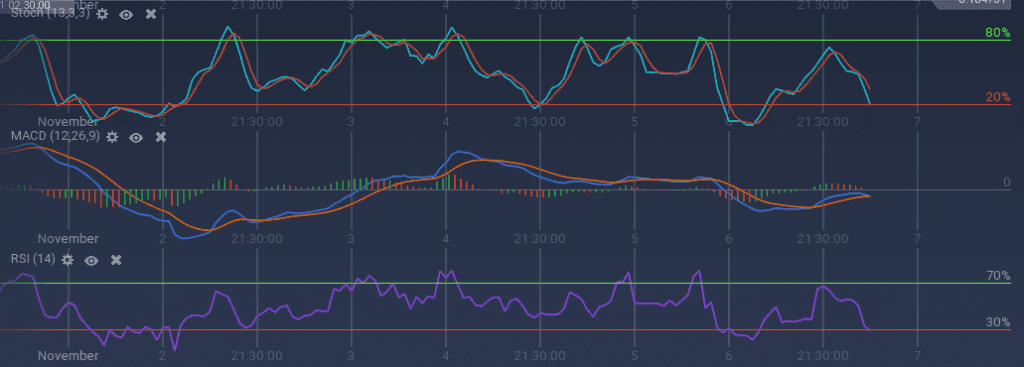This screenshot has width=1024, height=367.
Task: Open MACD indicator settings gear
Action: tap(112, 136)
